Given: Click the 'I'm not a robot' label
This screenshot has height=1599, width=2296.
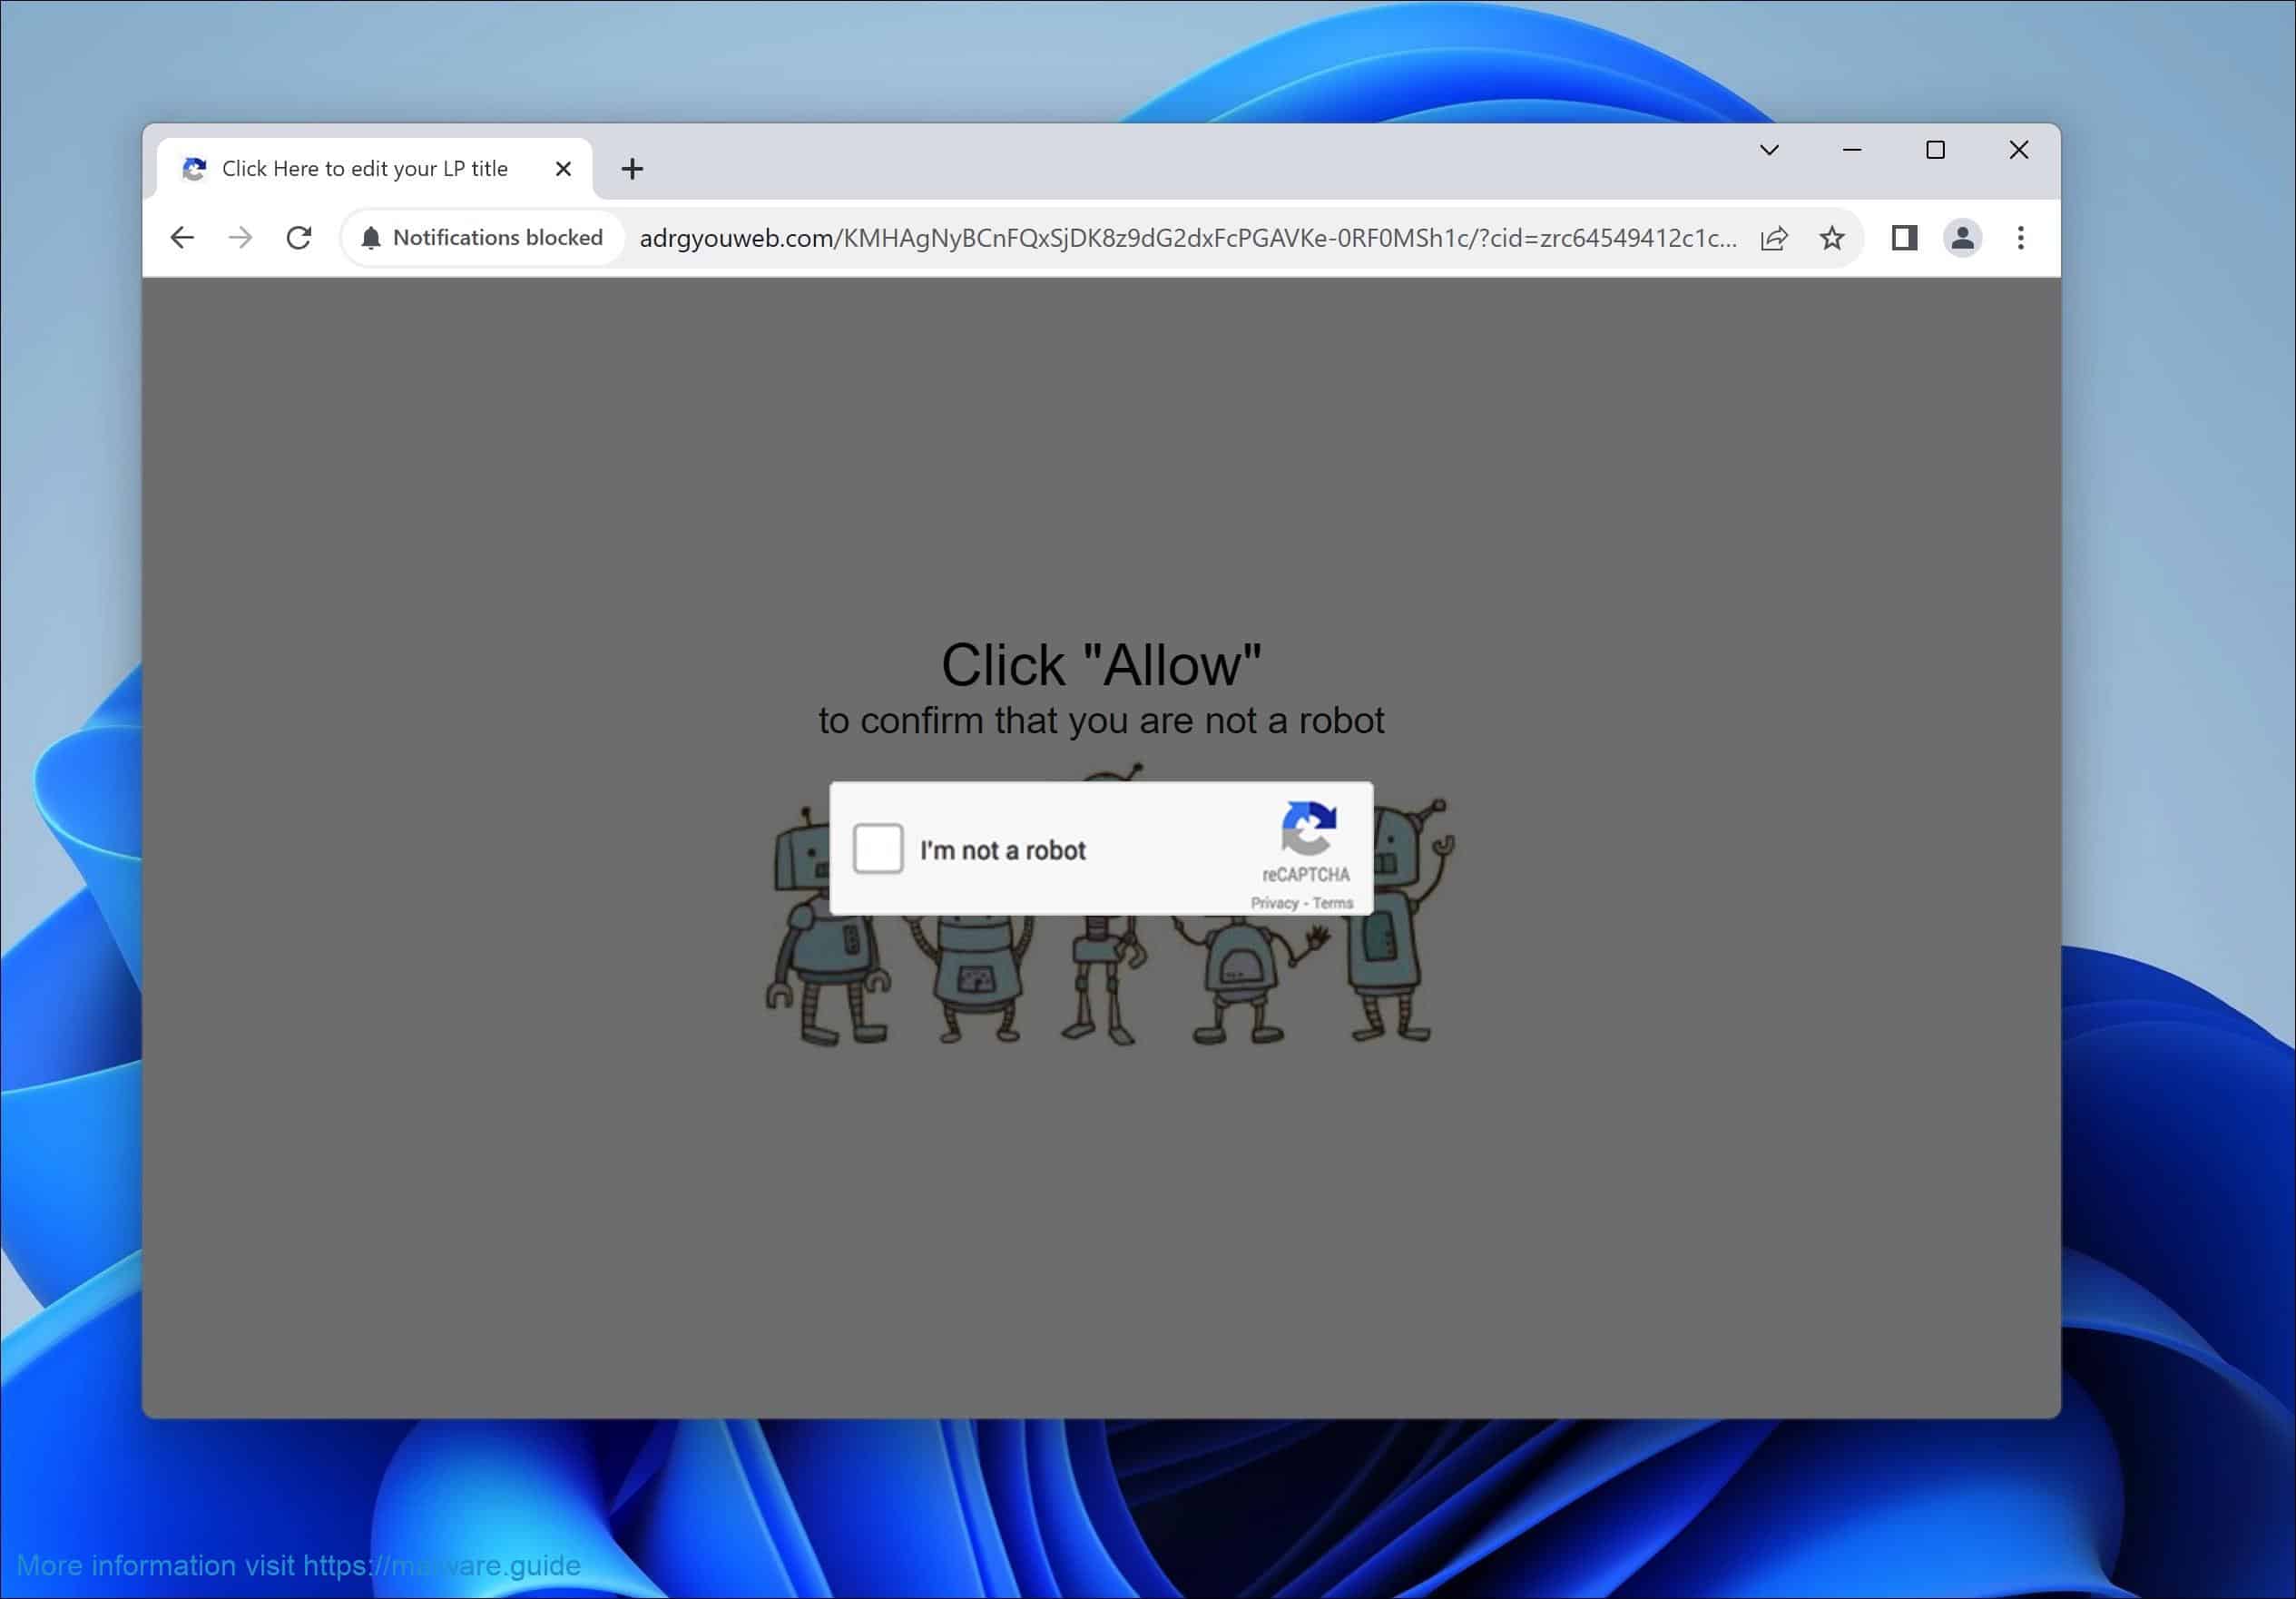Looking at the screenshot, I should [1003, 850].
